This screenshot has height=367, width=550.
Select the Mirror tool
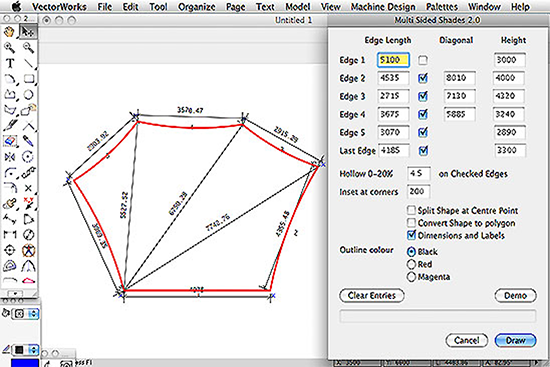point(10,157)
